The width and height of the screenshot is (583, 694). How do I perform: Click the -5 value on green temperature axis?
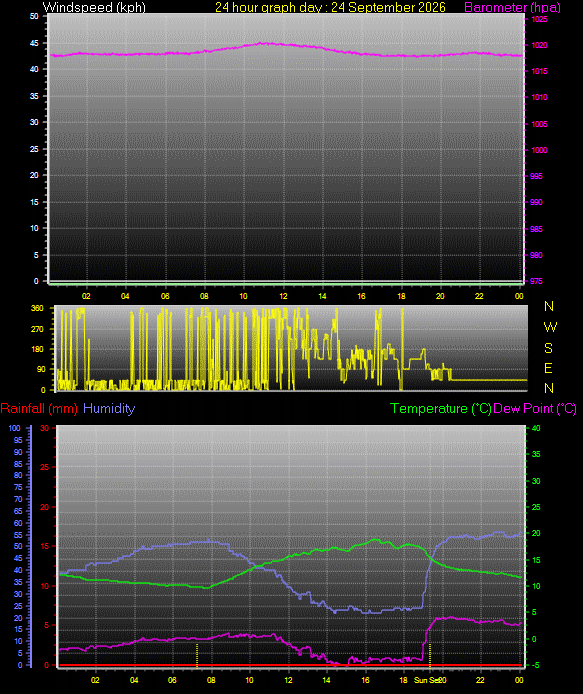click(534, 665)
